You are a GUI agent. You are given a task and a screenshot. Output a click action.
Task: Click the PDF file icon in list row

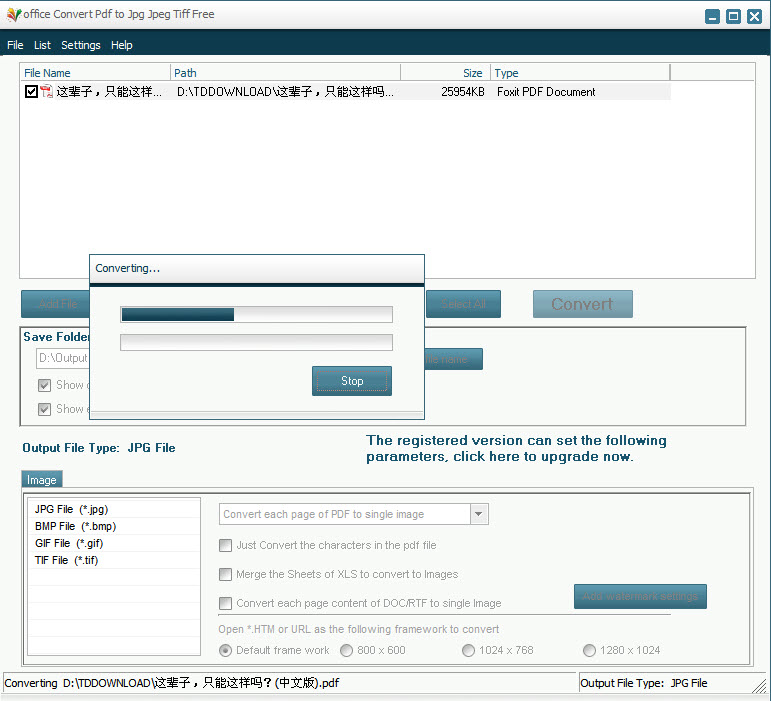click(46, 92)
